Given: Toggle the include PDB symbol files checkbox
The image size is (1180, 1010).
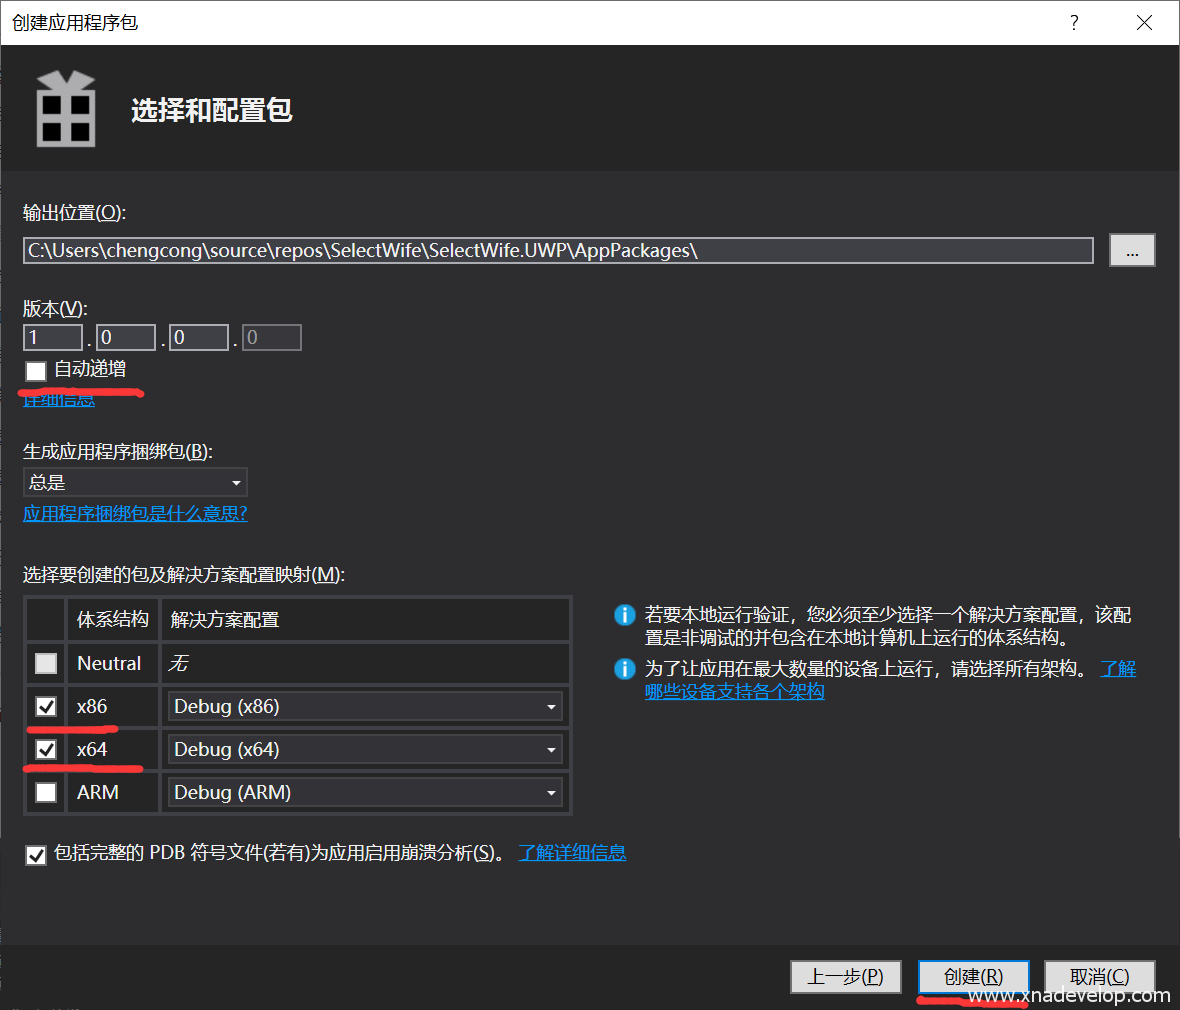Looking at the screenshot, I should point(36,855).
